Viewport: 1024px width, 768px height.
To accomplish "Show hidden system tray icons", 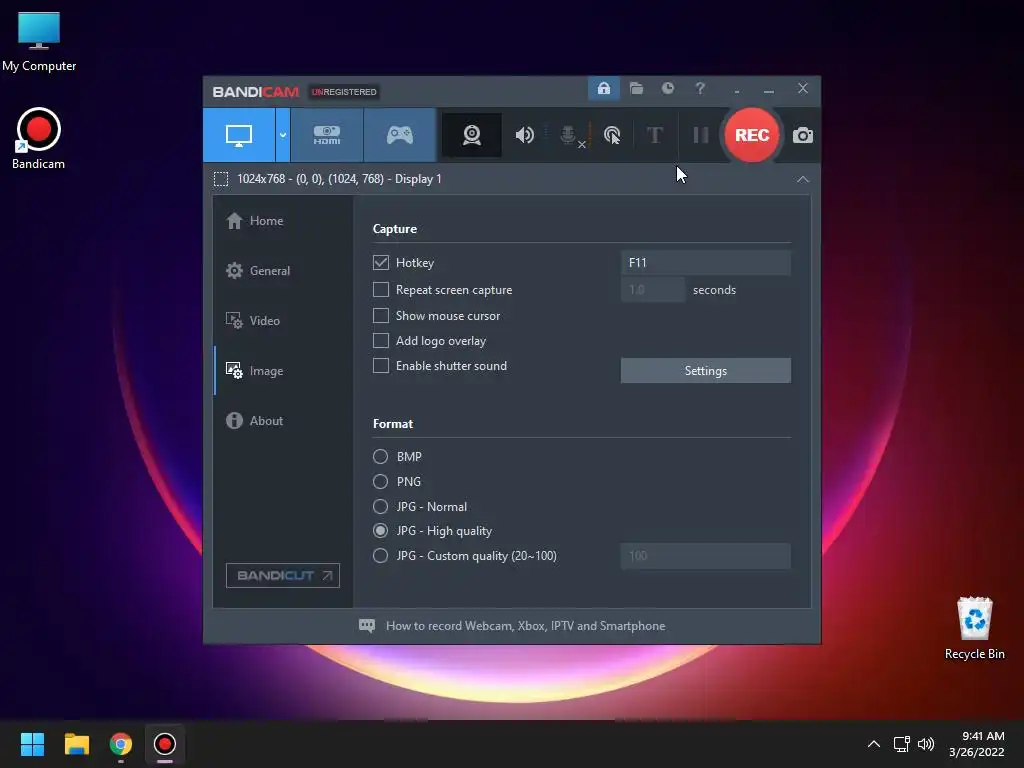I will coord(873,744).
